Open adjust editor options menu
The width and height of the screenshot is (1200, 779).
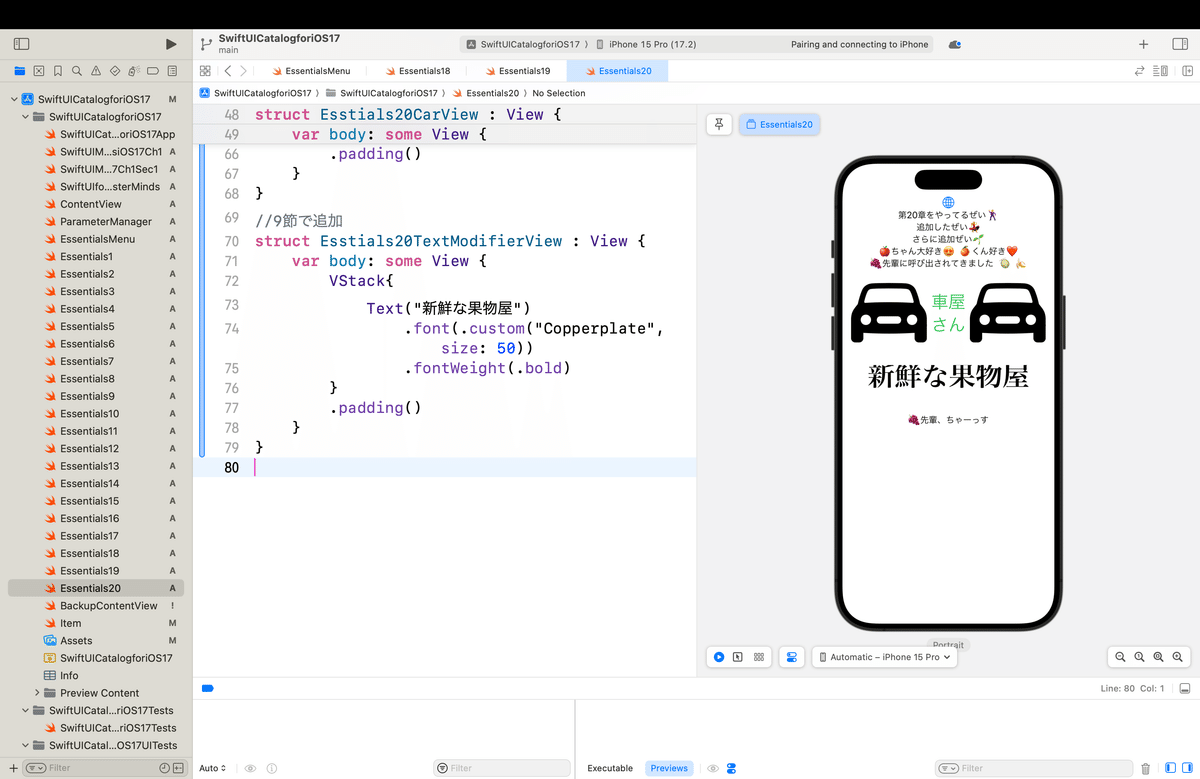click(1161, 71)
